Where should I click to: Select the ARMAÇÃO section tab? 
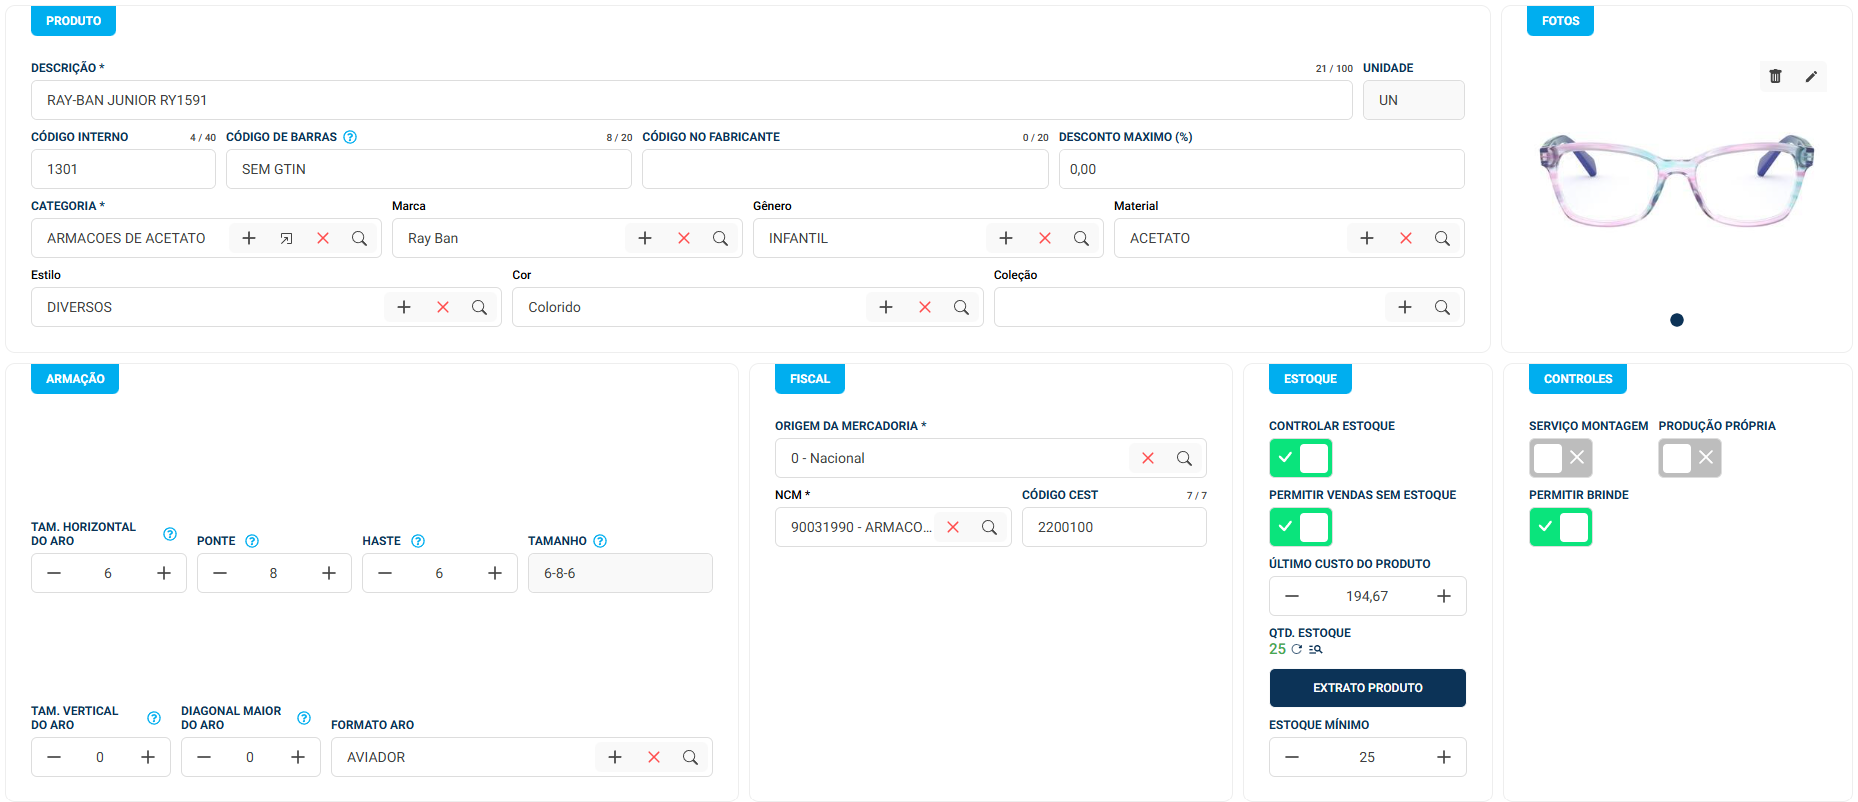pos(75,379)
